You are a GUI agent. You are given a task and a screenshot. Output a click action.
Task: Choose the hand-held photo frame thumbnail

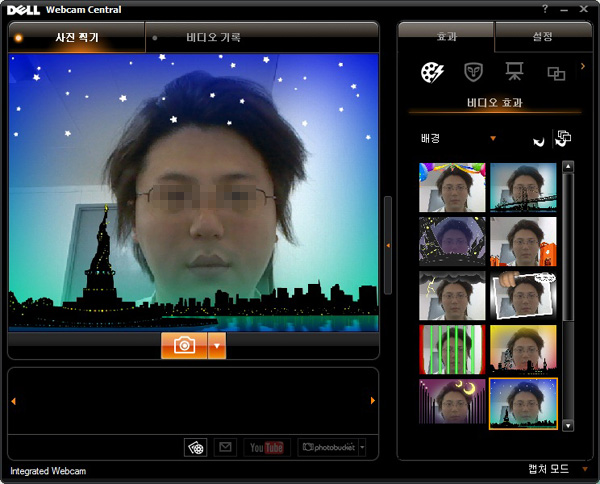tap(523, 295)
